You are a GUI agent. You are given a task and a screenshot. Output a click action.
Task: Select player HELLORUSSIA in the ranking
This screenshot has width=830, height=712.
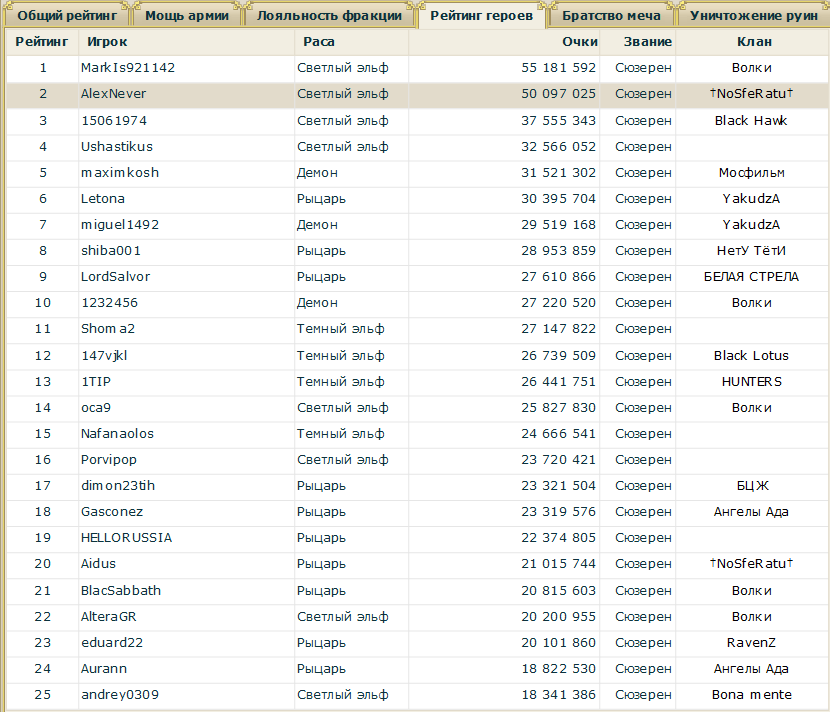coord(126,538)
